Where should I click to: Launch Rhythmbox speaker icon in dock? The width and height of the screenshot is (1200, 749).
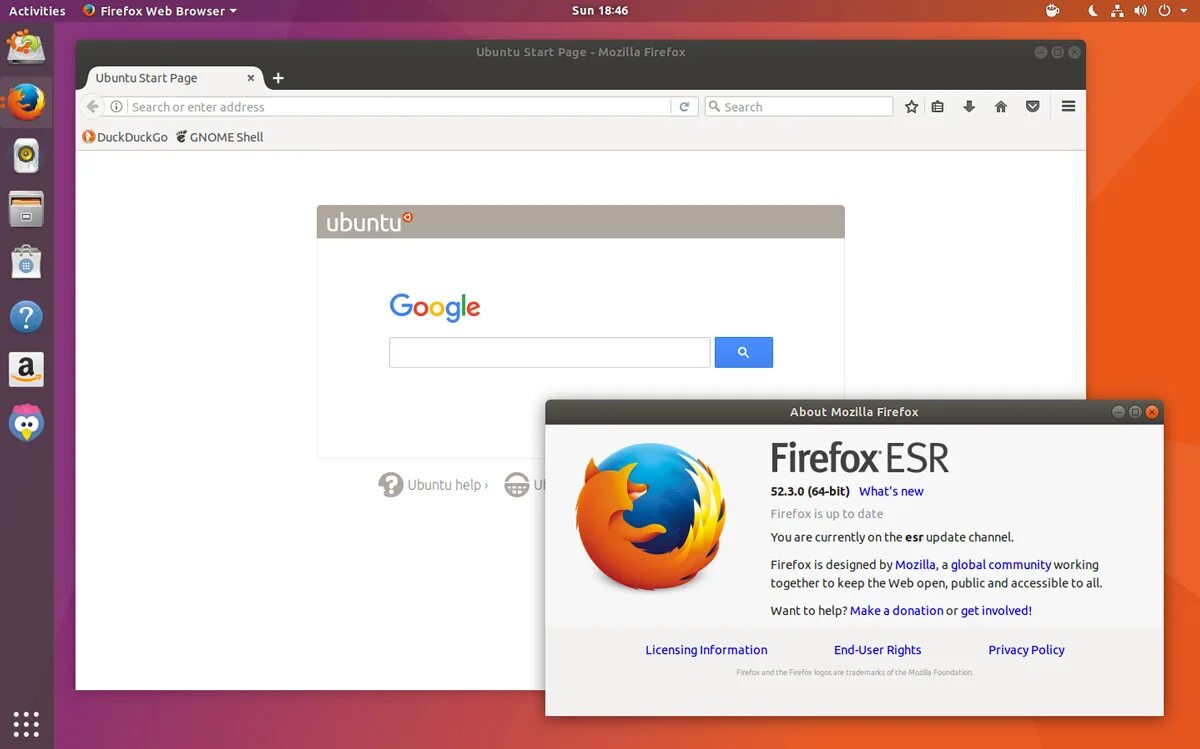pyautogui.click(x=26, y=156)
